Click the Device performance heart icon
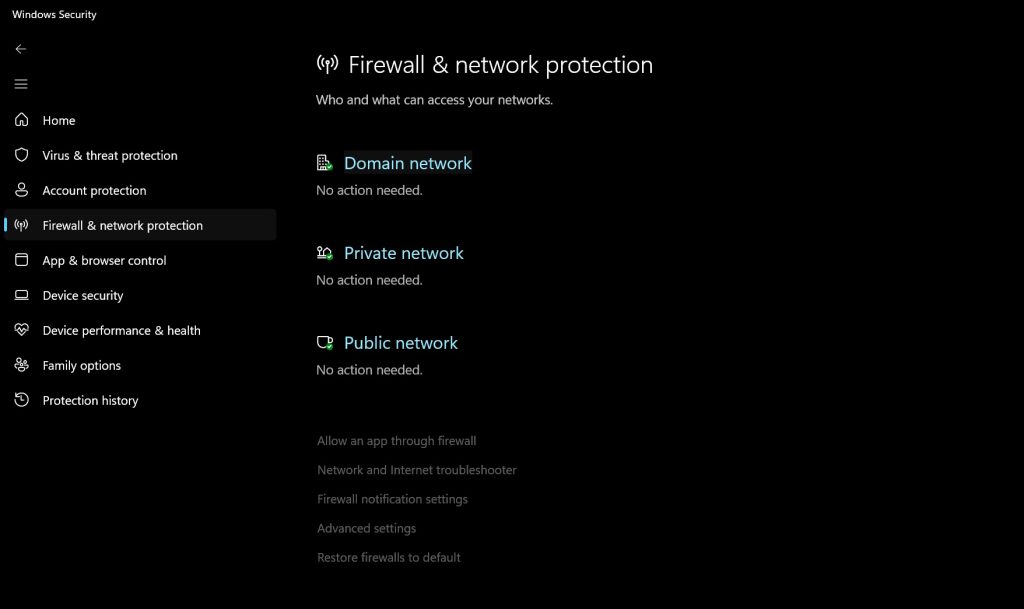The width and height of the screenshot is (1024, 609). tap(22, 330)
